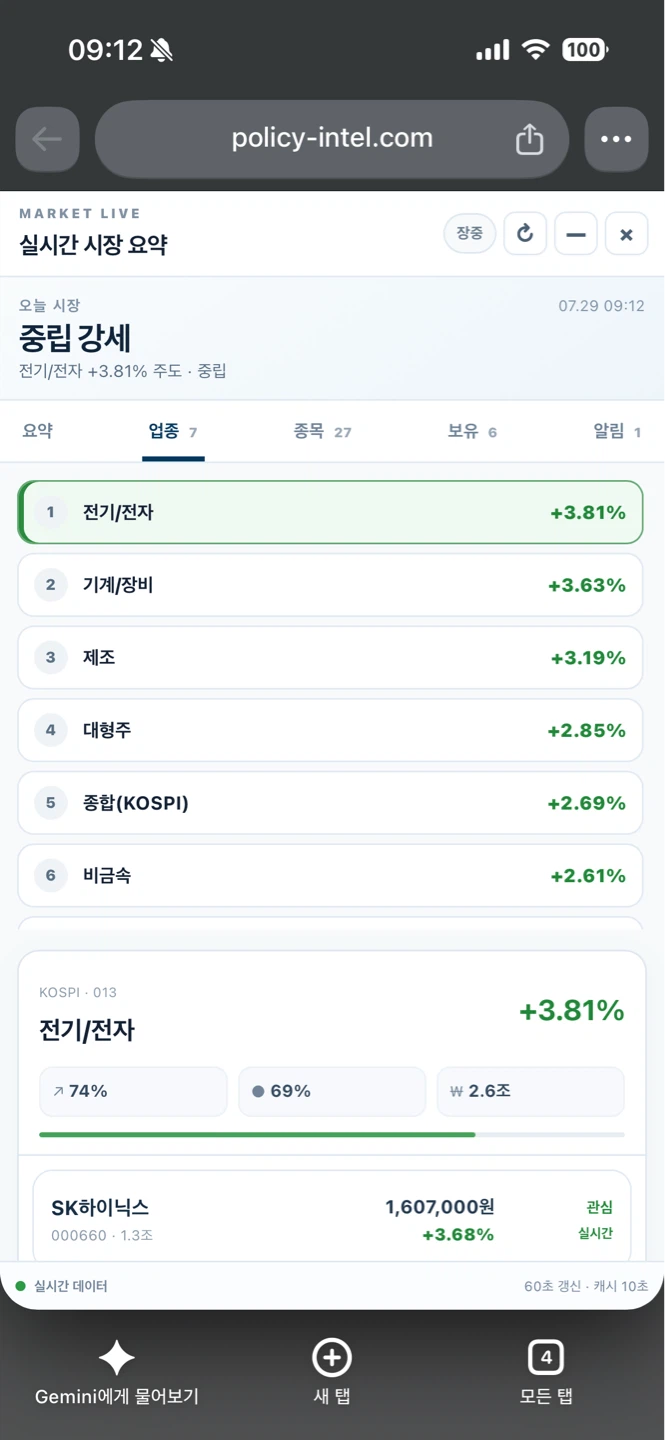The height and width of the screenshot is (1440, 665).
Task: Open the share icon in address bar
Action: [529, 139]
